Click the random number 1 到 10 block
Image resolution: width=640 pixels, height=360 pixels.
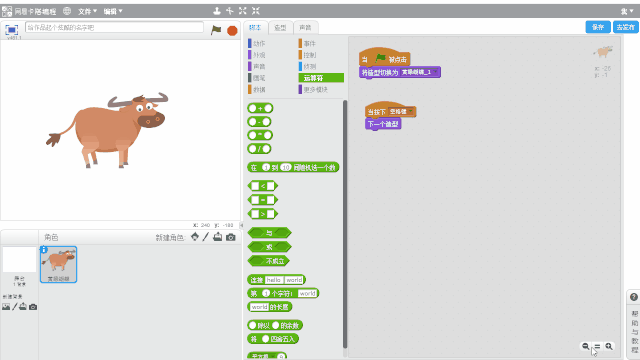point(293,167)
